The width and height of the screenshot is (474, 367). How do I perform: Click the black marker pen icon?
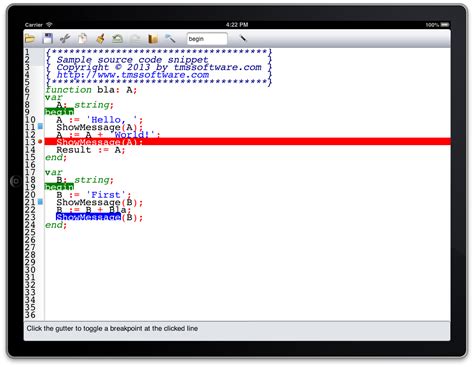(x=243, y=38)
